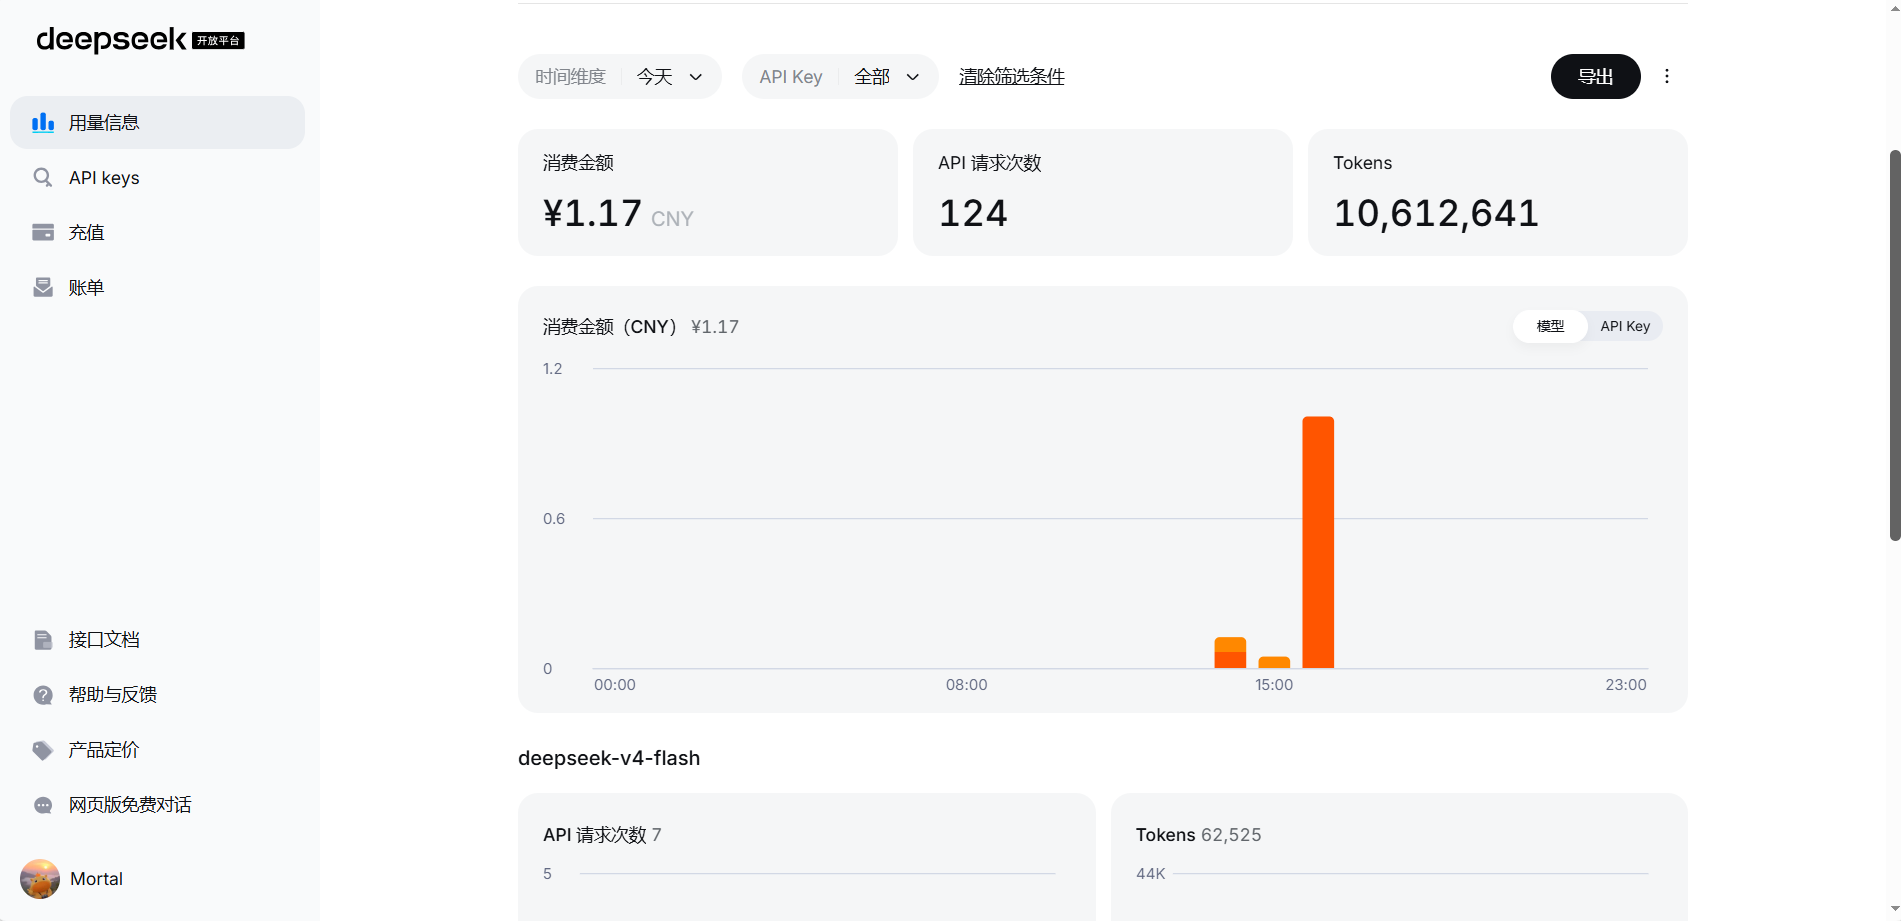Click the 124 API request count
The image size is (1901, 921).
click(973, 213)
